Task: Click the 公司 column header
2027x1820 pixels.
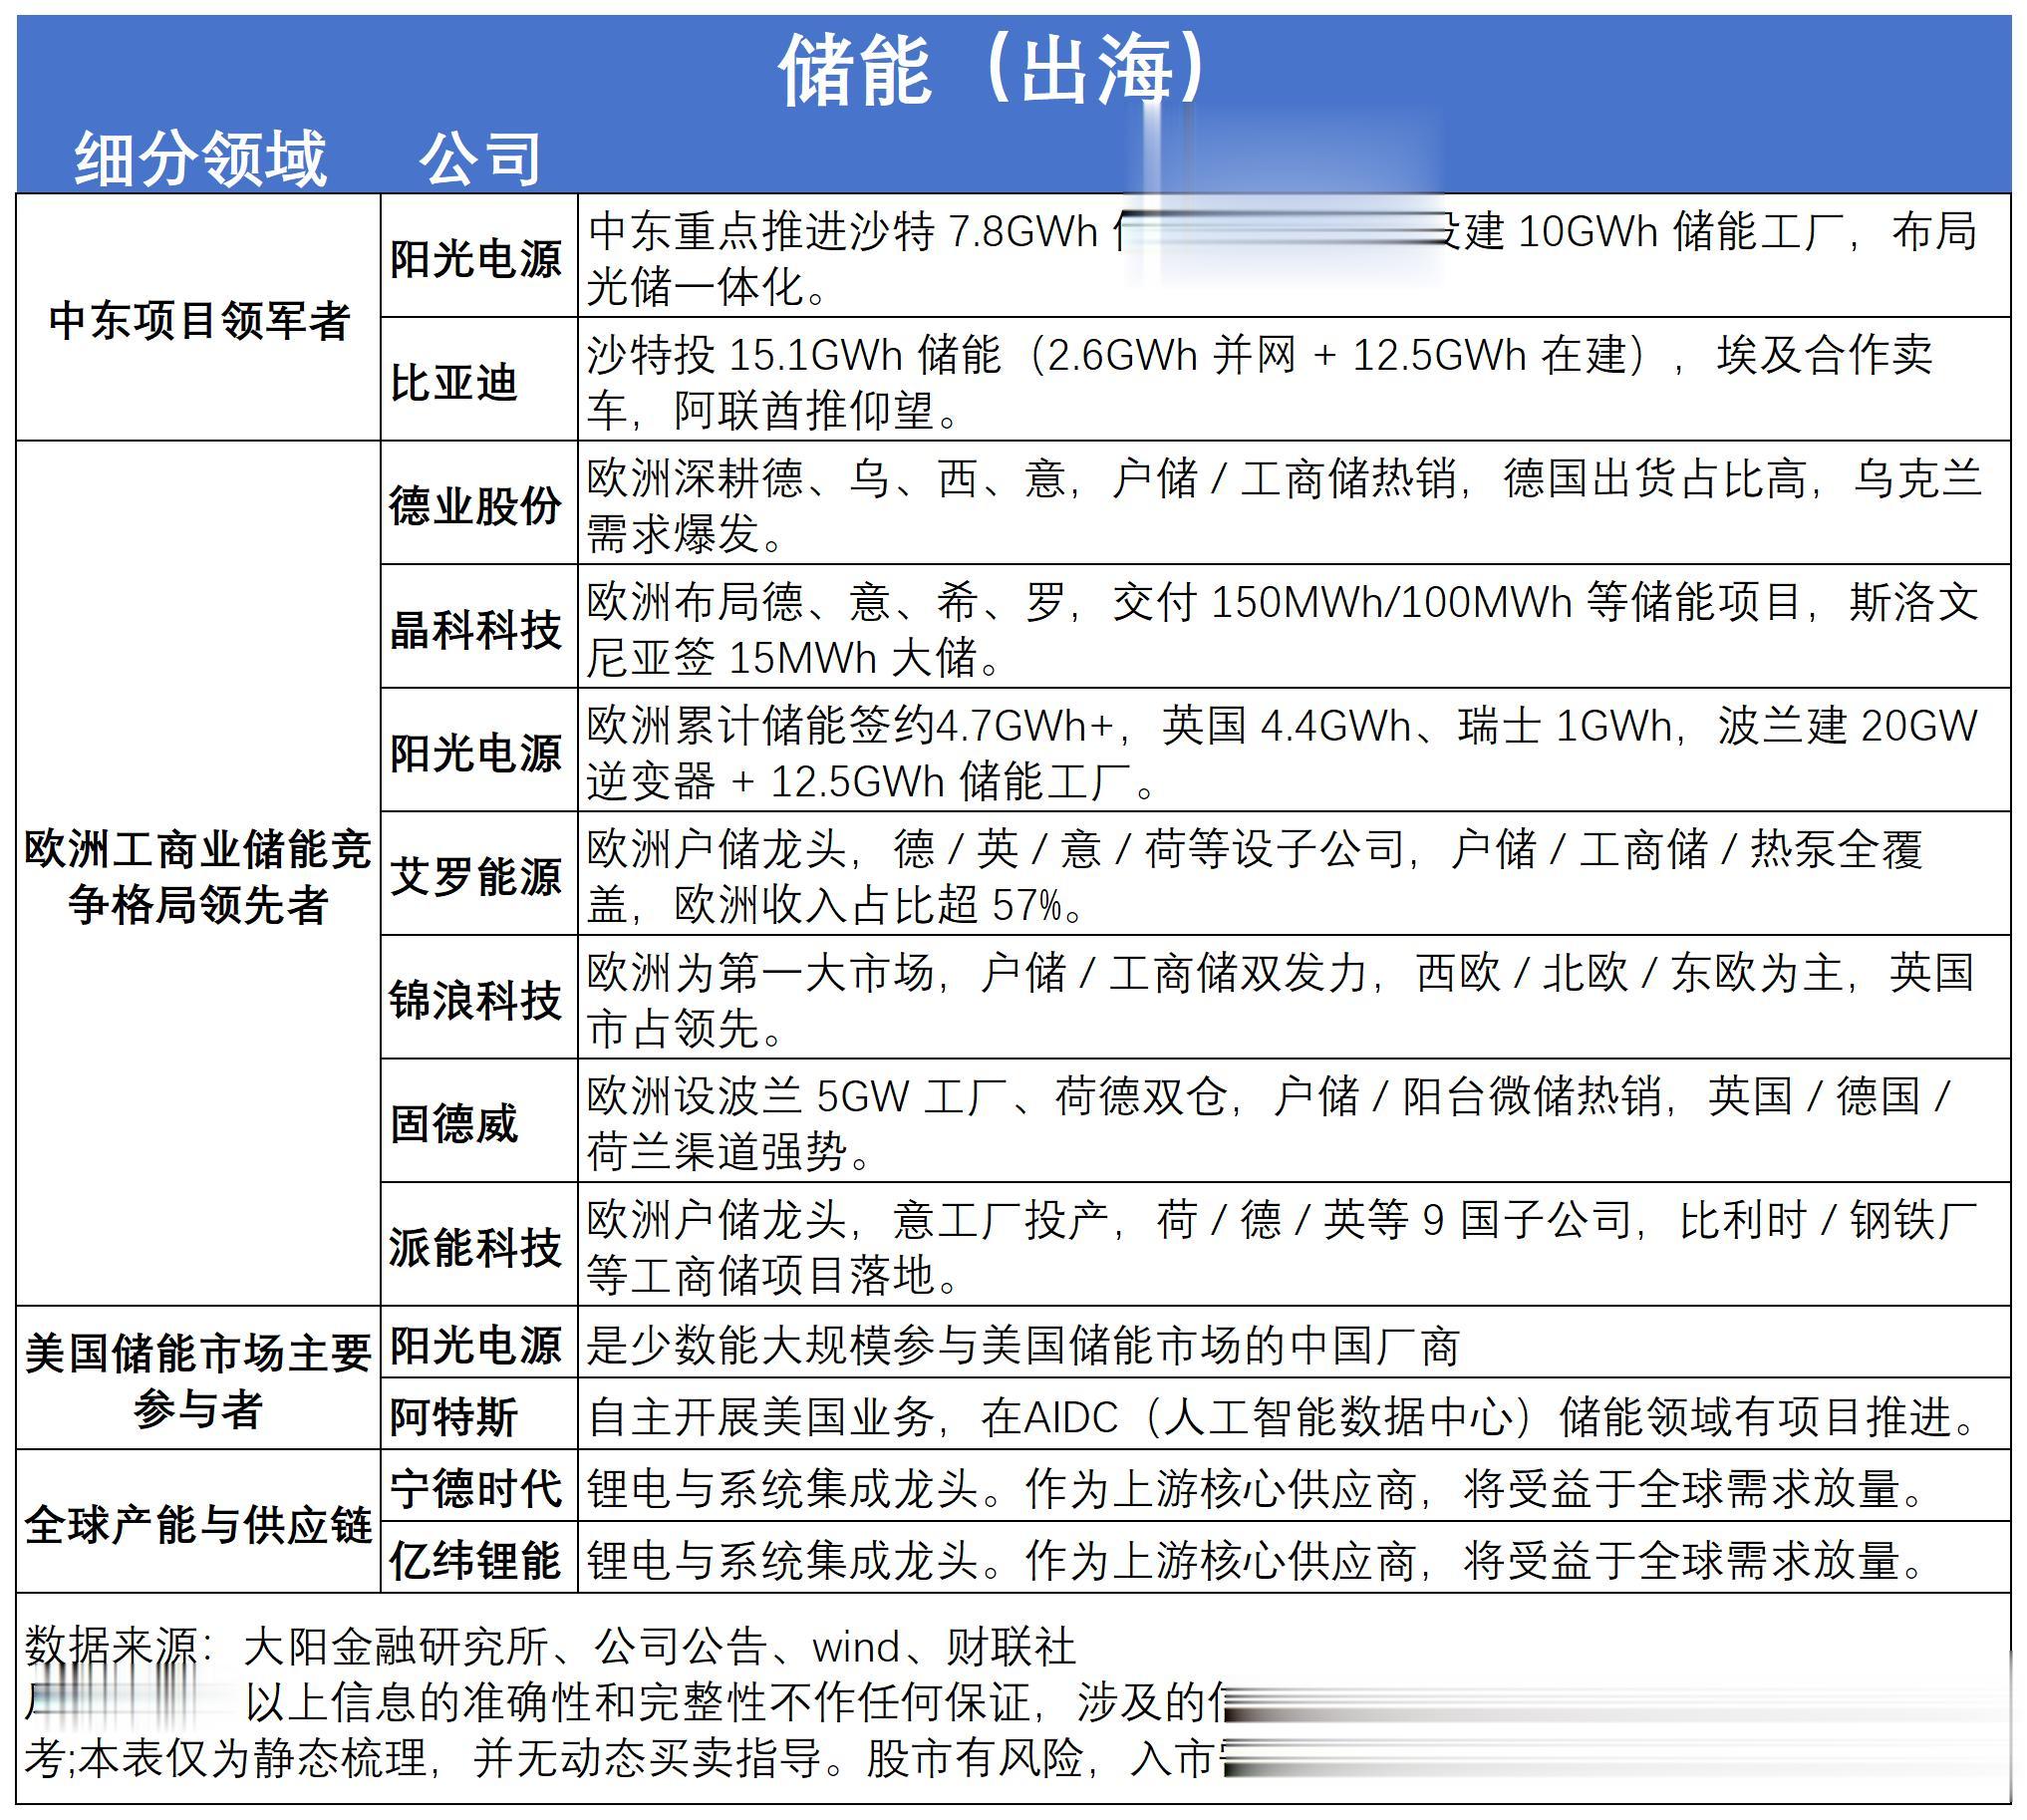Action: 479,158
